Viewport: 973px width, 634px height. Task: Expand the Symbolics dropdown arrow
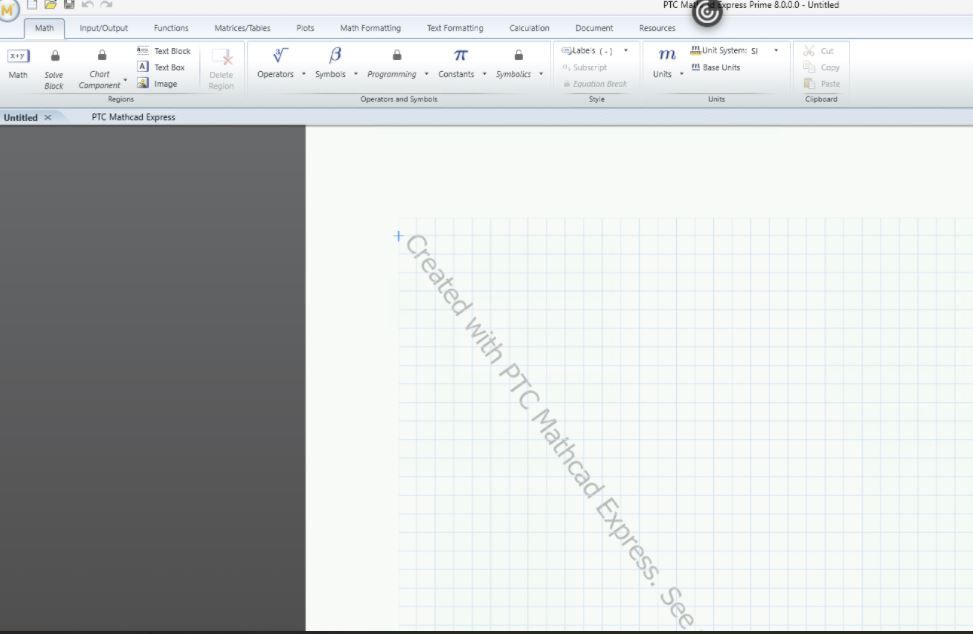541,74
